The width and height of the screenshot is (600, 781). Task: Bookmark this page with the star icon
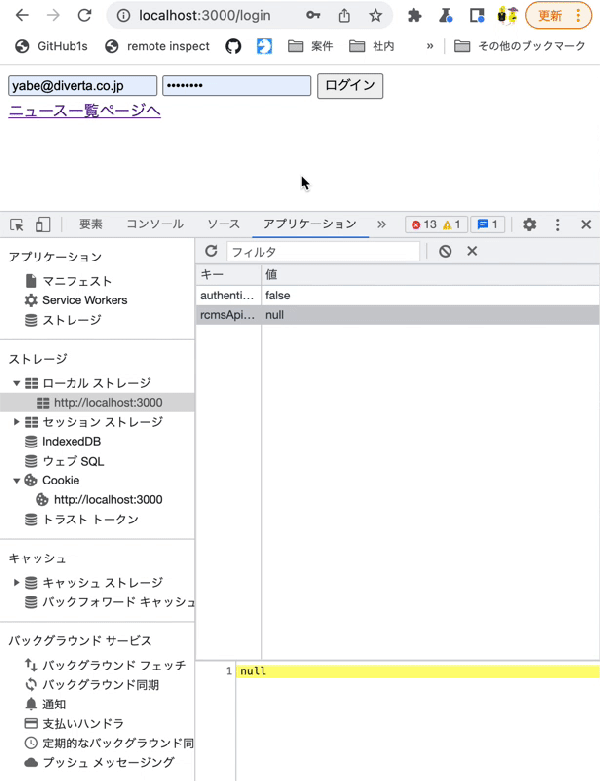[375, 16]
